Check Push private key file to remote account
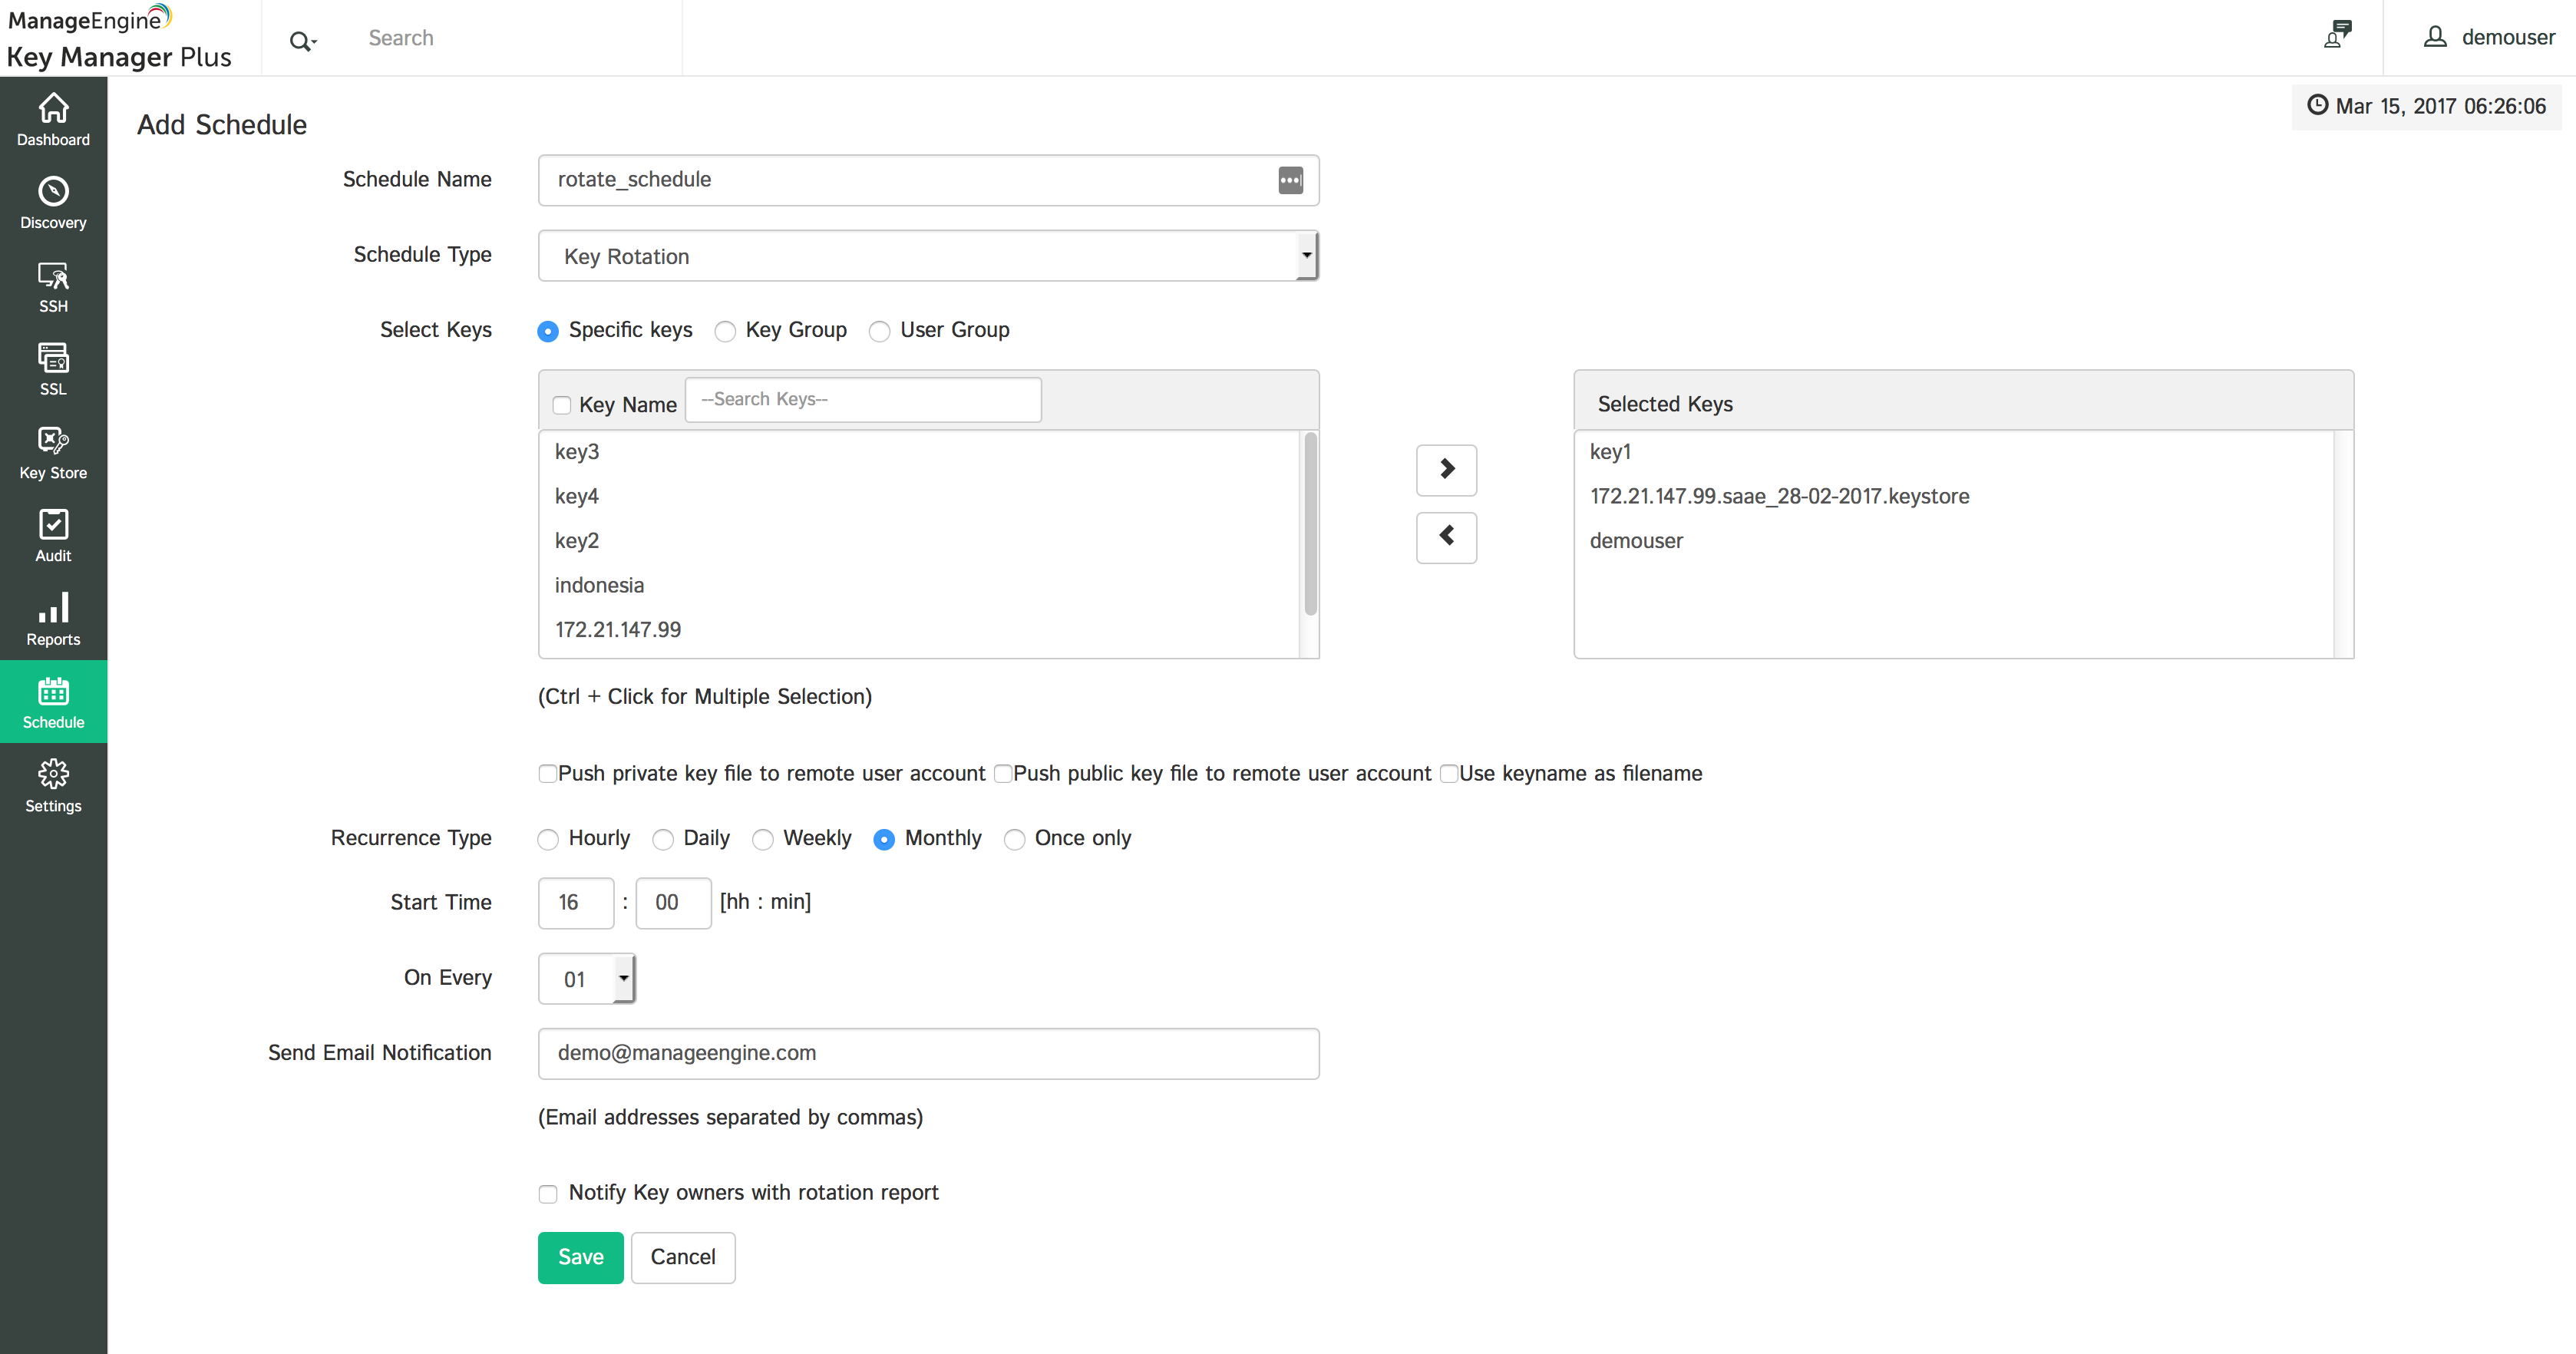 pyautogui.click(x=547, y=773)
